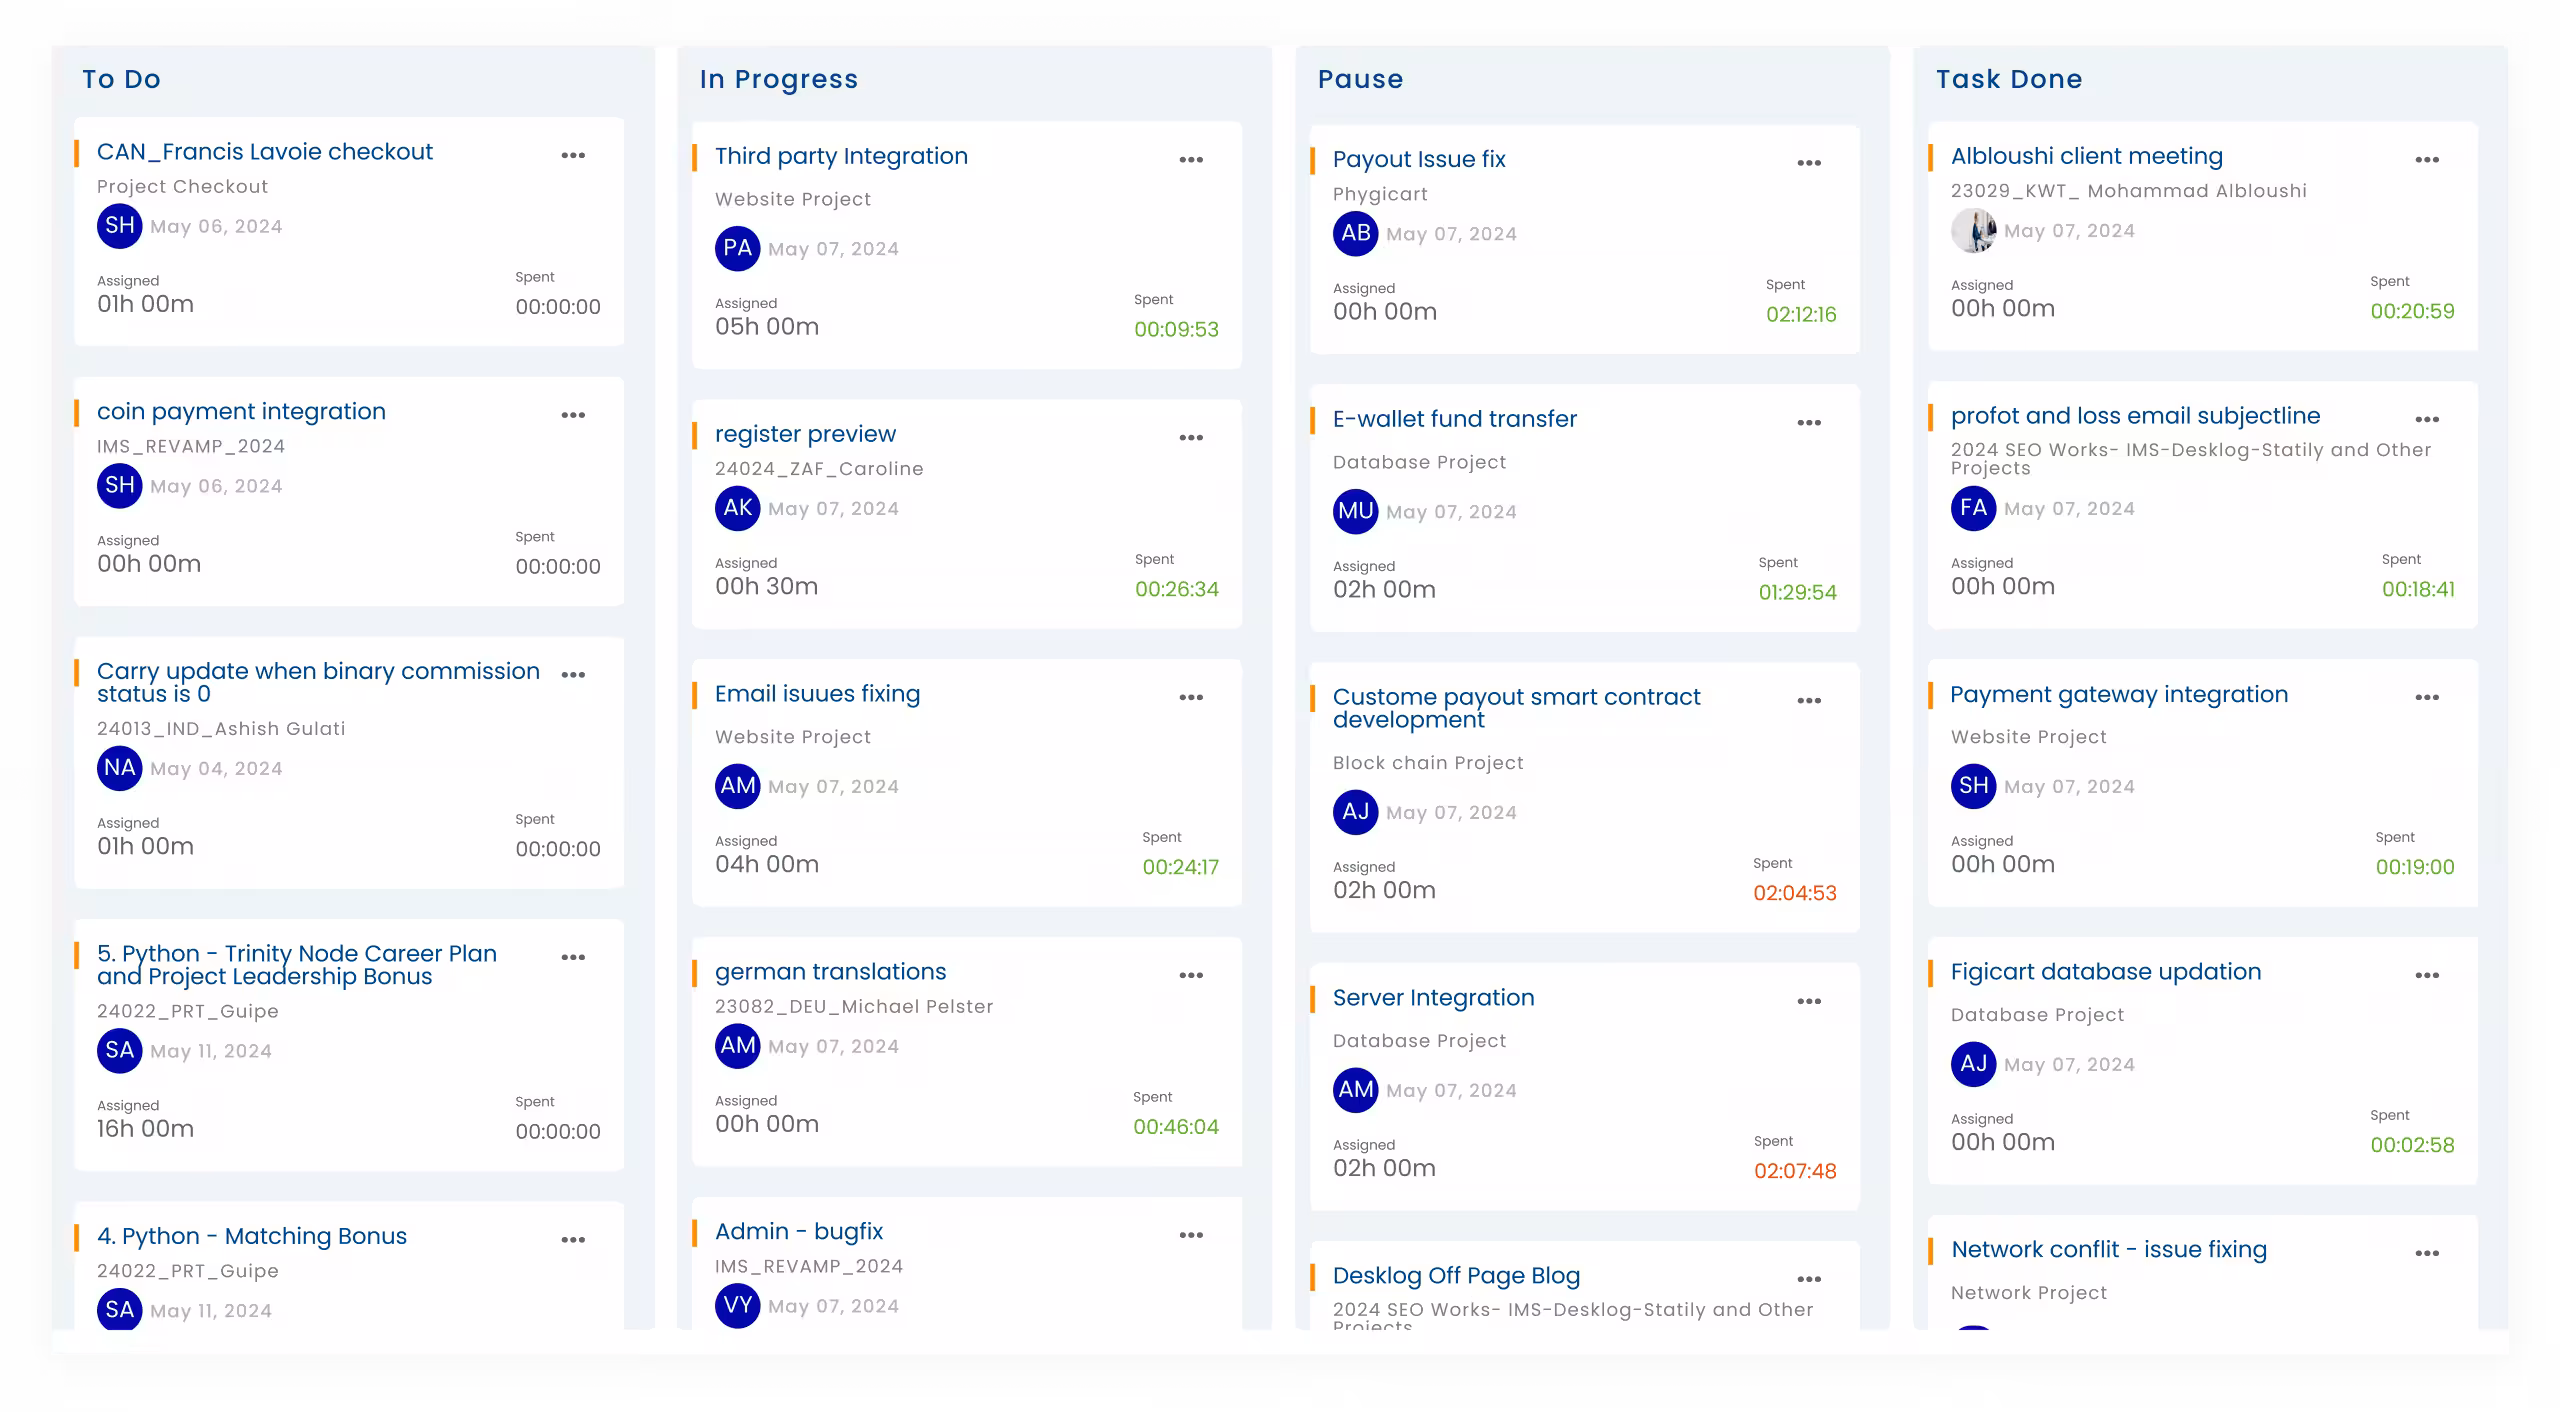This screenshot has width=2560, height=1412.
Task: Click spent time 02:07:48 on Server Integration
Action: pos(1795,1171)
